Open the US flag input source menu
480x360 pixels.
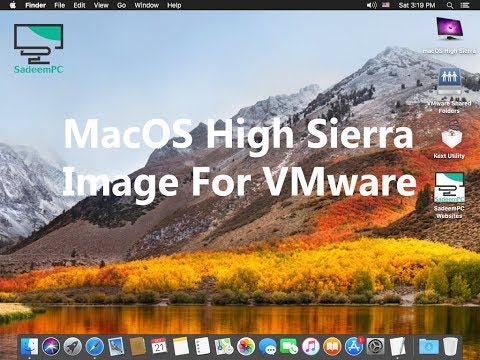coord(386,5)
